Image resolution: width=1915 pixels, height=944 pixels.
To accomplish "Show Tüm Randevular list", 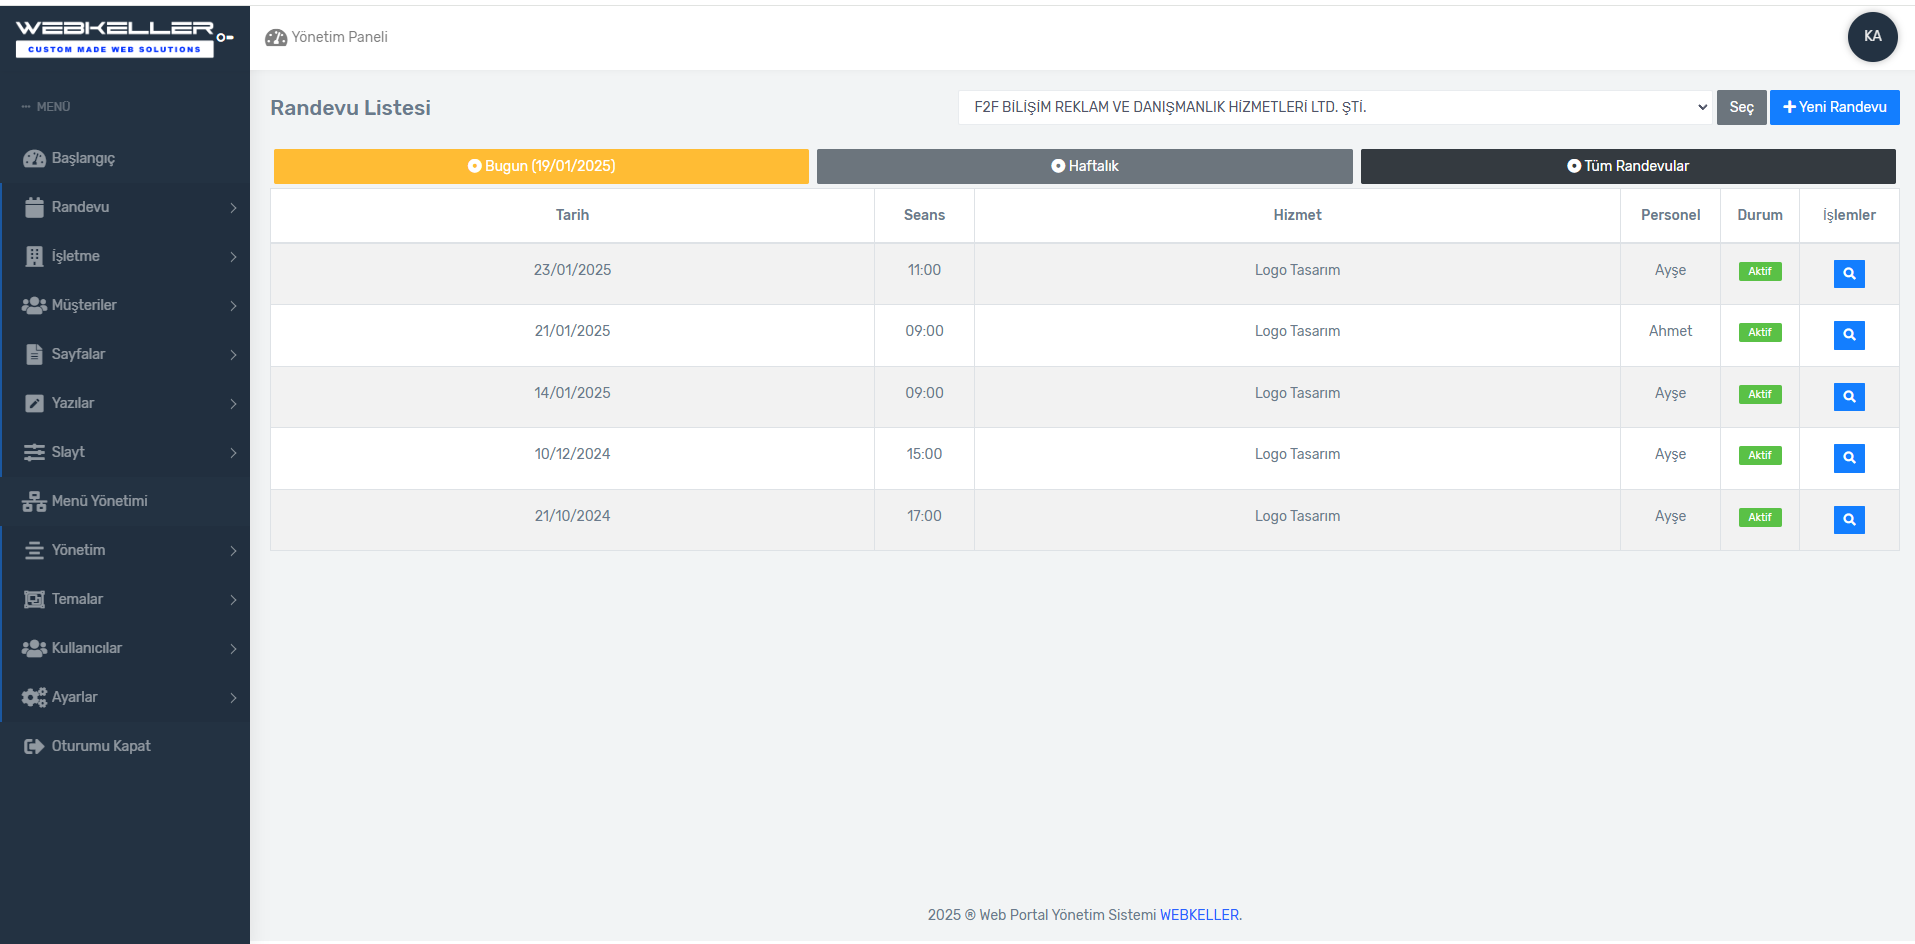I will click(x=1627, y=166).
